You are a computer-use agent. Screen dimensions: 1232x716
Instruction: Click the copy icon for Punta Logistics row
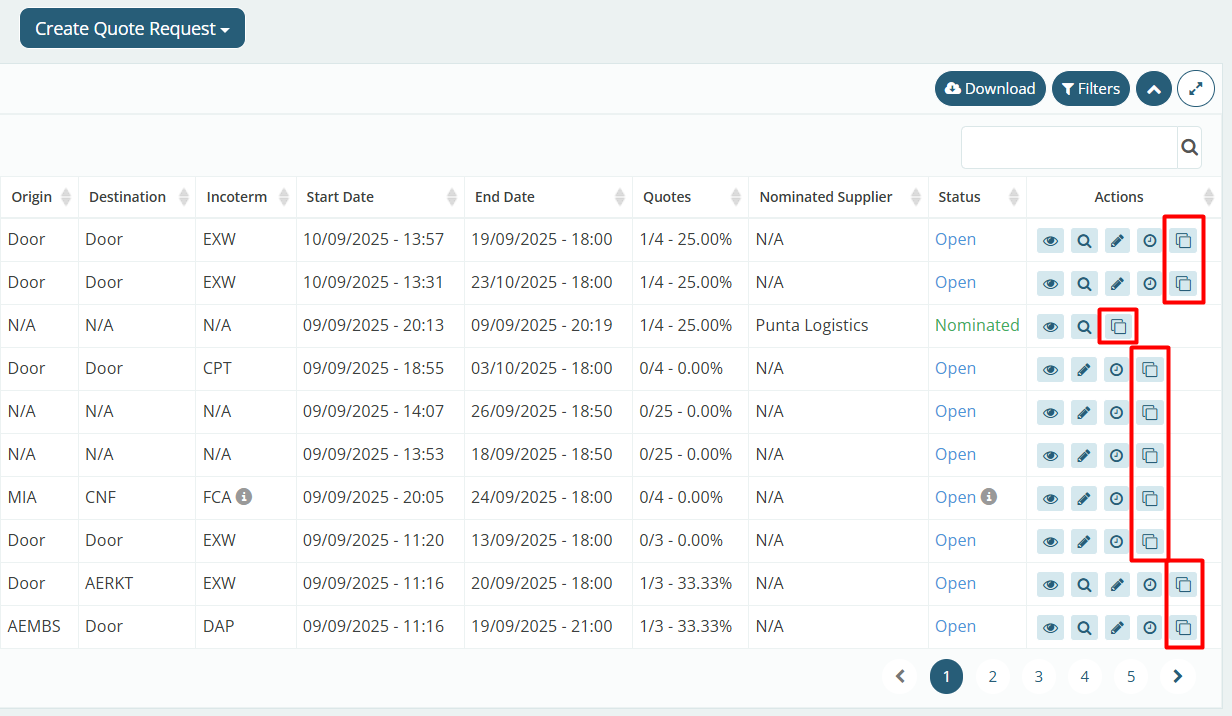pos(1117,326)
